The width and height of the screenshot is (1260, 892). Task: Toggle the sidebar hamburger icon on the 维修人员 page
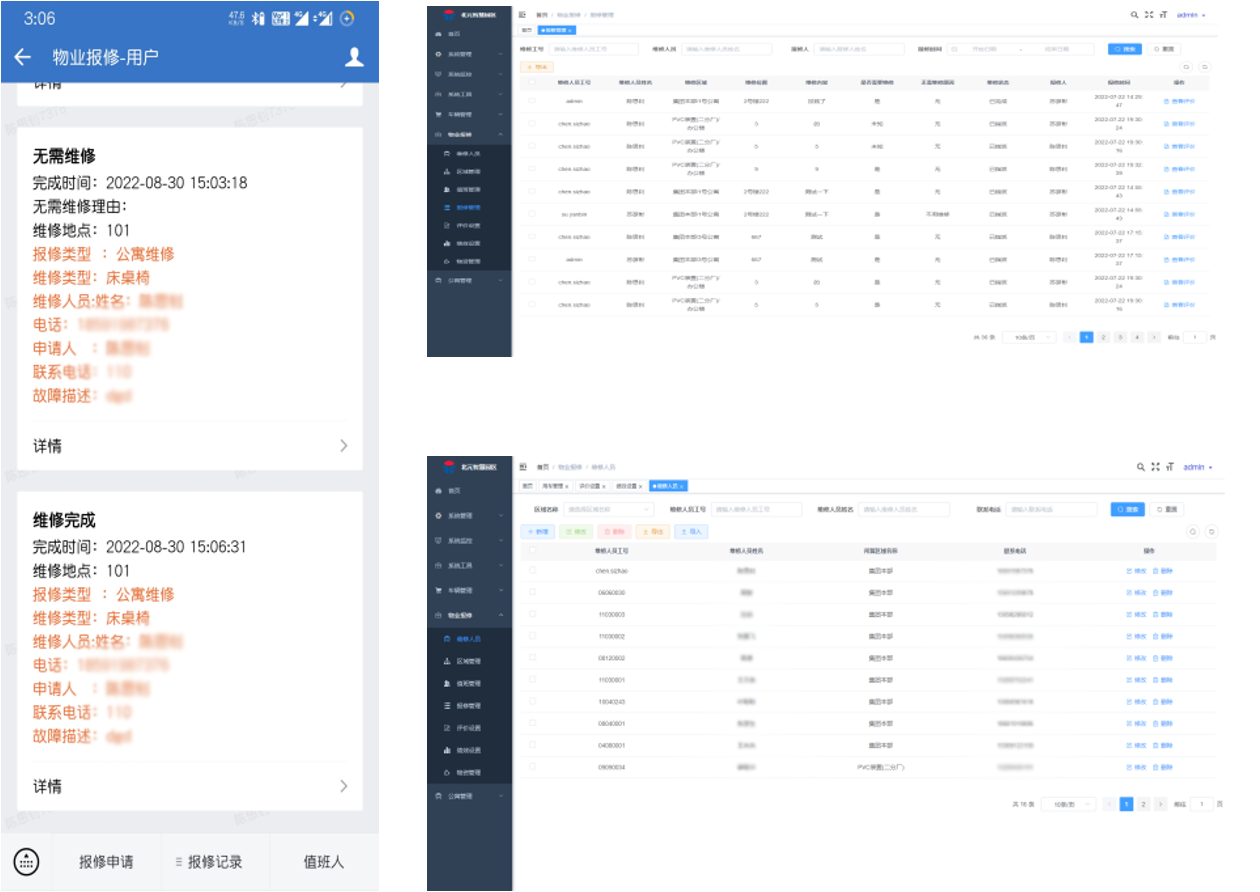click(x=523, y=467)
